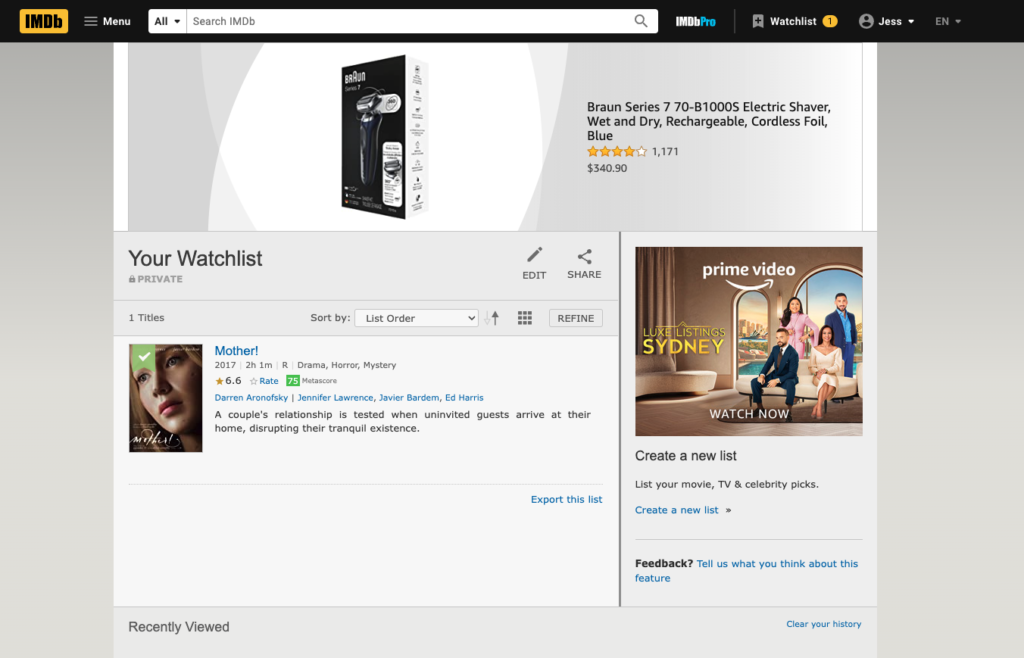Expand the All search category dropdown

[166, 20]
